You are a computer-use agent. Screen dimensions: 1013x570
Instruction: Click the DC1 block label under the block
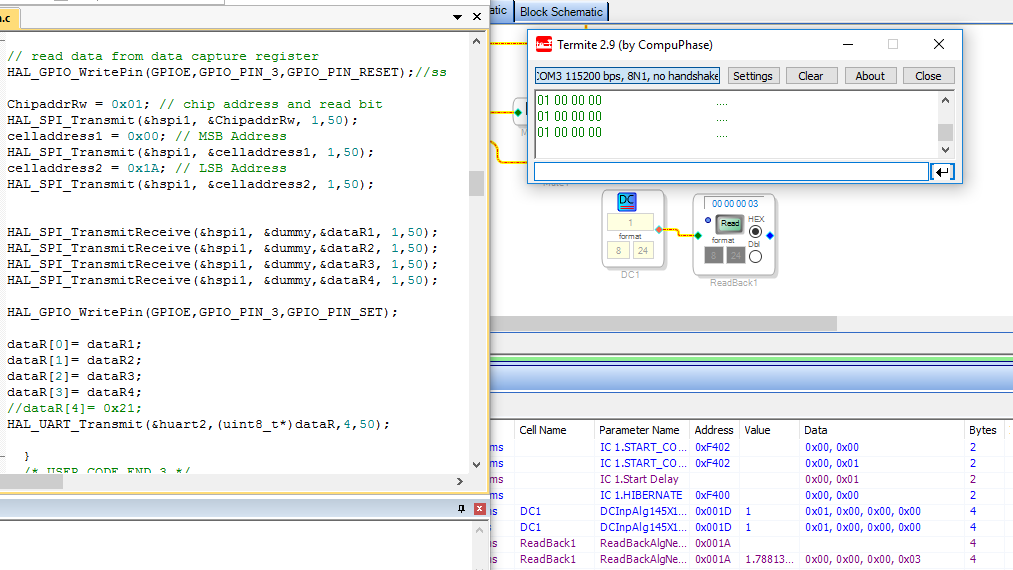coord(630,275)
